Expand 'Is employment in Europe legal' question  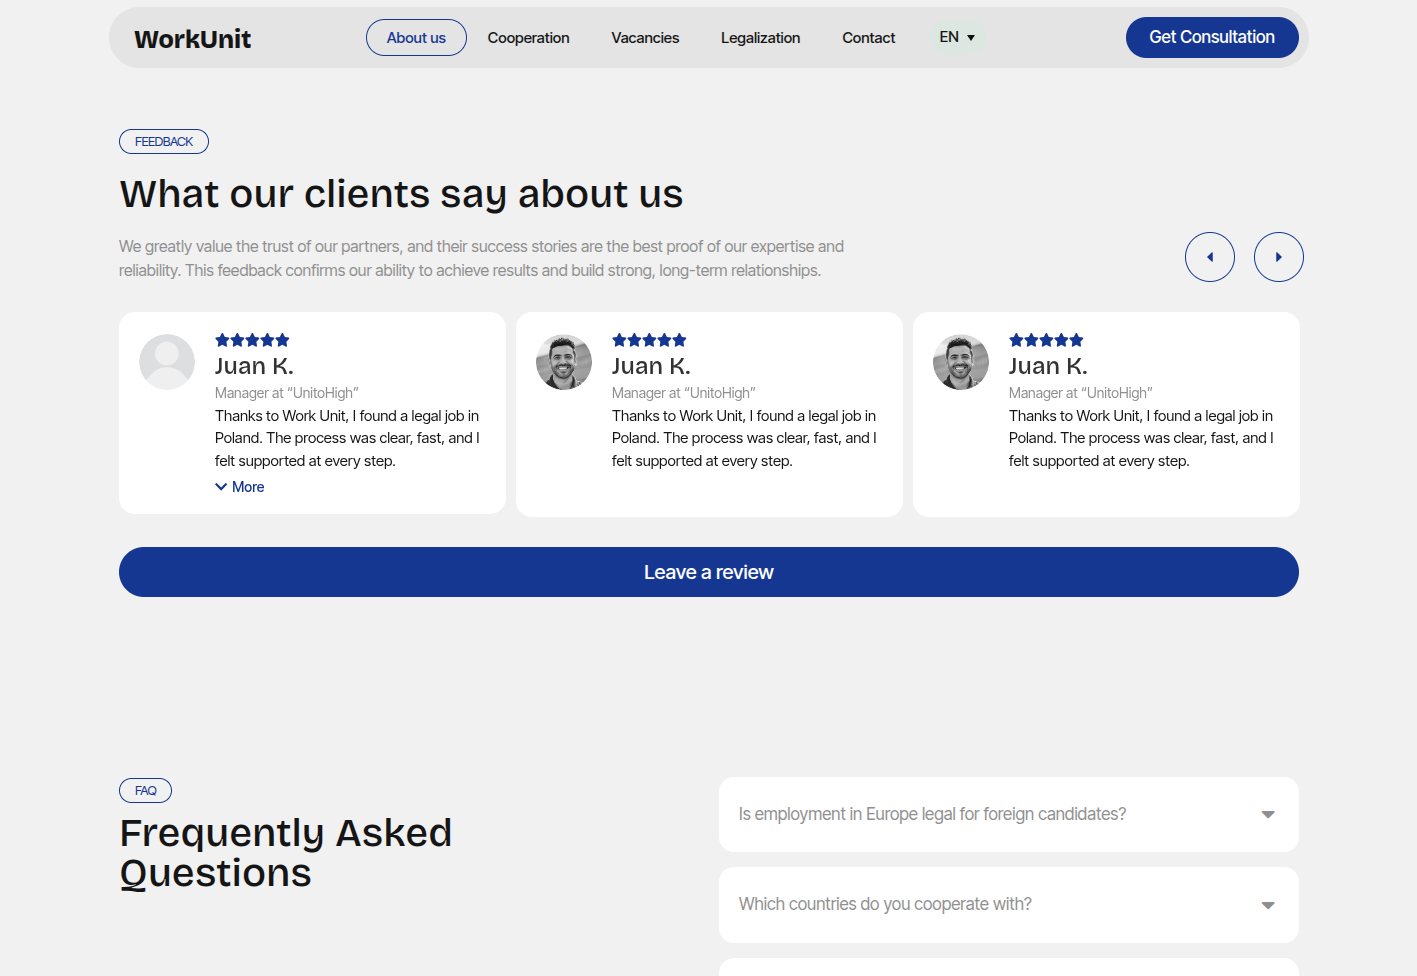(x=1008, y=814)
